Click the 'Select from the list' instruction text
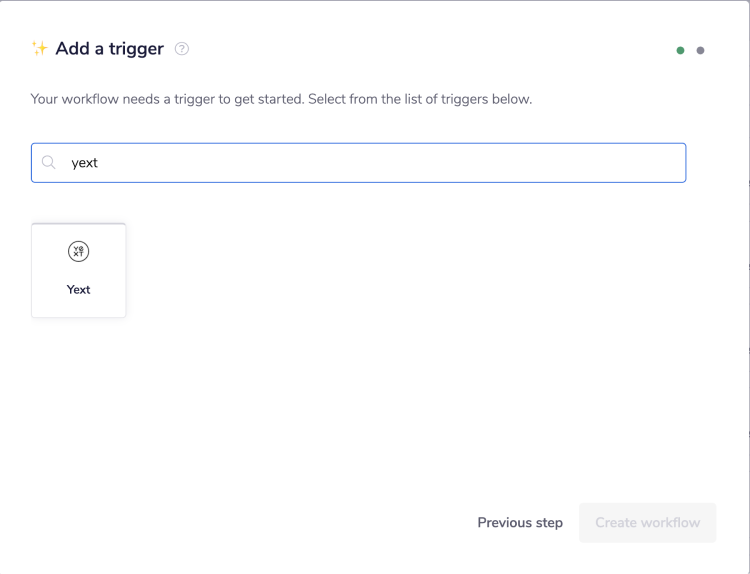The image size is (750, 574). point(420,100)
